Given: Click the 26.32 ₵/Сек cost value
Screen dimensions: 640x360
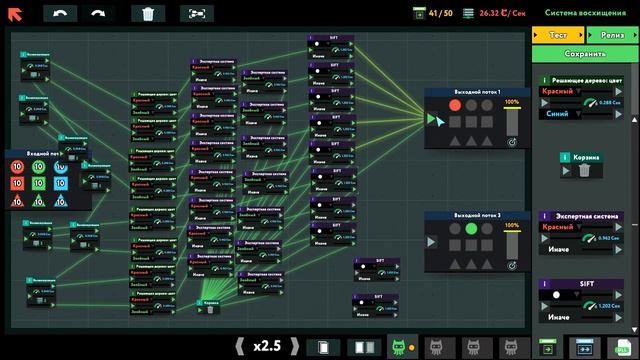Looking at the screenshot, I should click(x=502, y=13).
